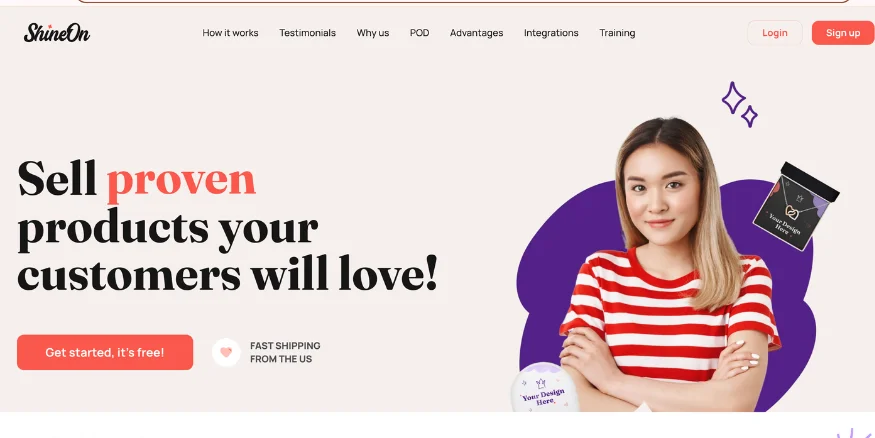Select POD in the top navigation

(x=420, y=33)
